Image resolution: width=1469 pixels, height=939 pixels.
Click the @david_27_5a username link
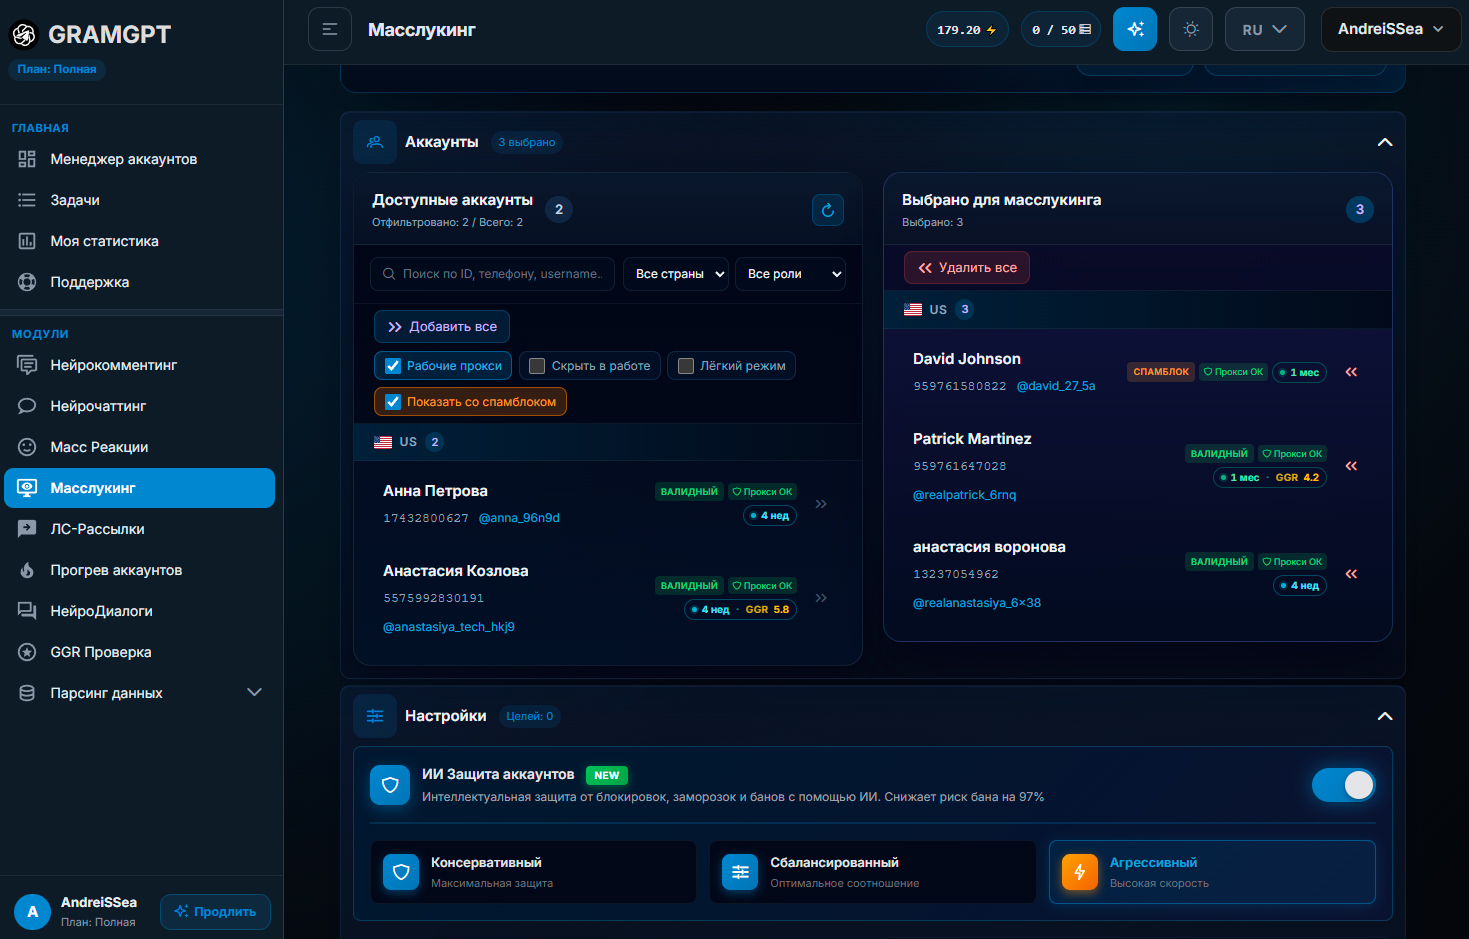tap(1055, 386)
